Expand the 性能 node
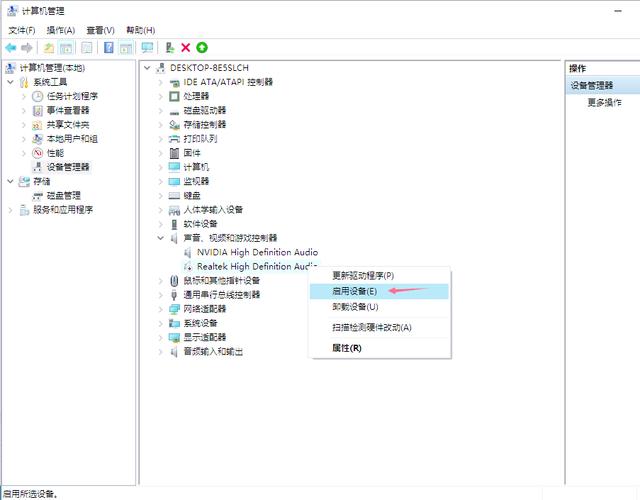 24,153
